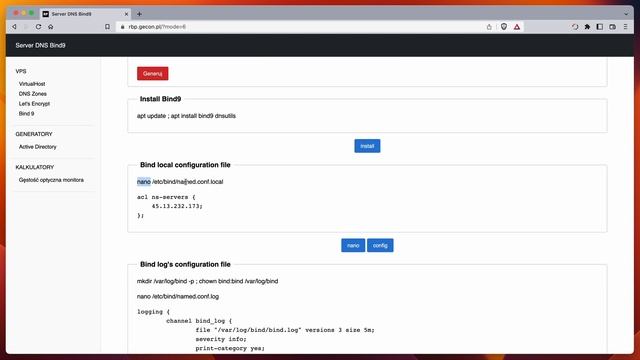Screen dimensions: 640x360
Task: Click the red triangle rewards icon
Action: (517, 27)
